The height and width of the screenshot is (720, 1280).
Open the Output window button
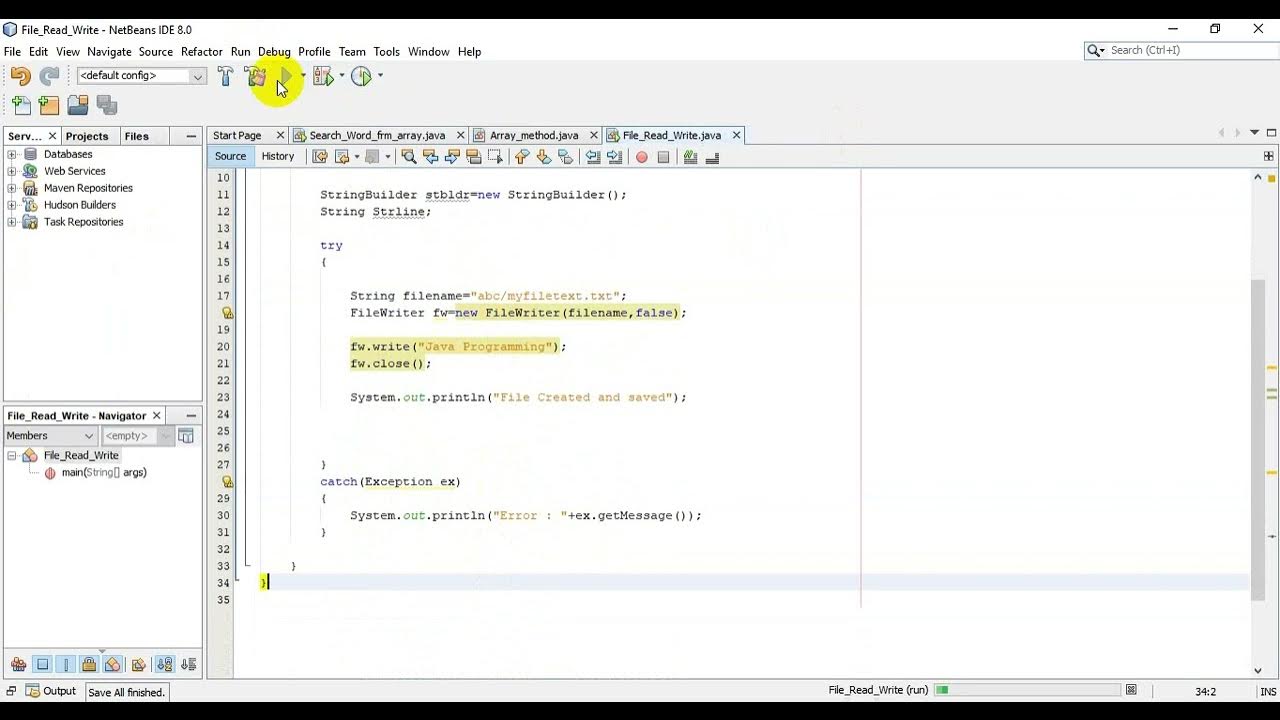50,691
